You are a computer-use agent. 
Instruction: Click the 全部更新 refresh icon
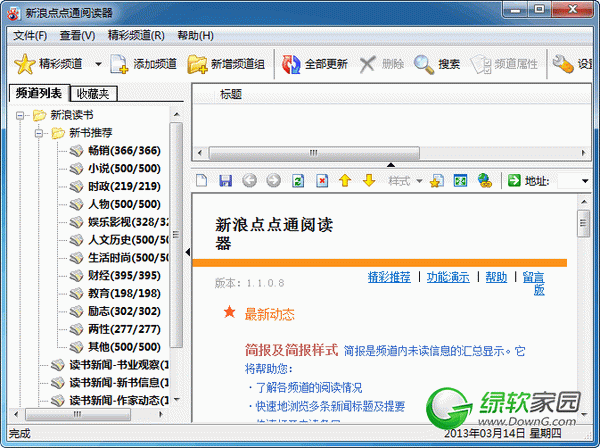coord(291,64)
